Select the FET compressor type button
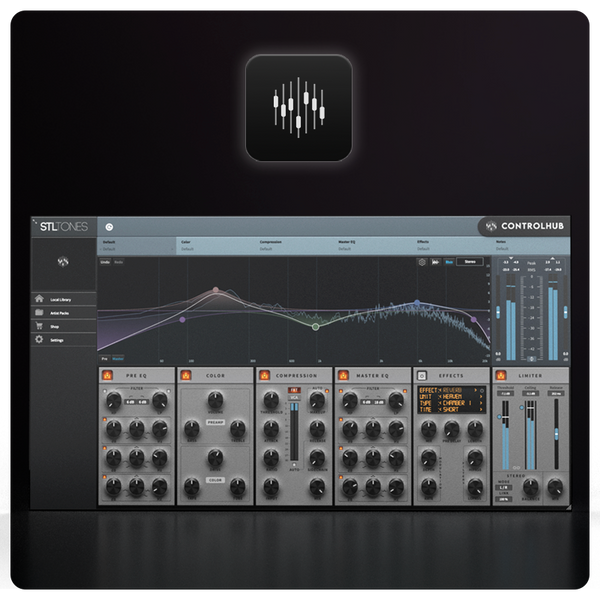Viewport: 600px width, 600px height. pyautogui.click(x=294, y=390)
